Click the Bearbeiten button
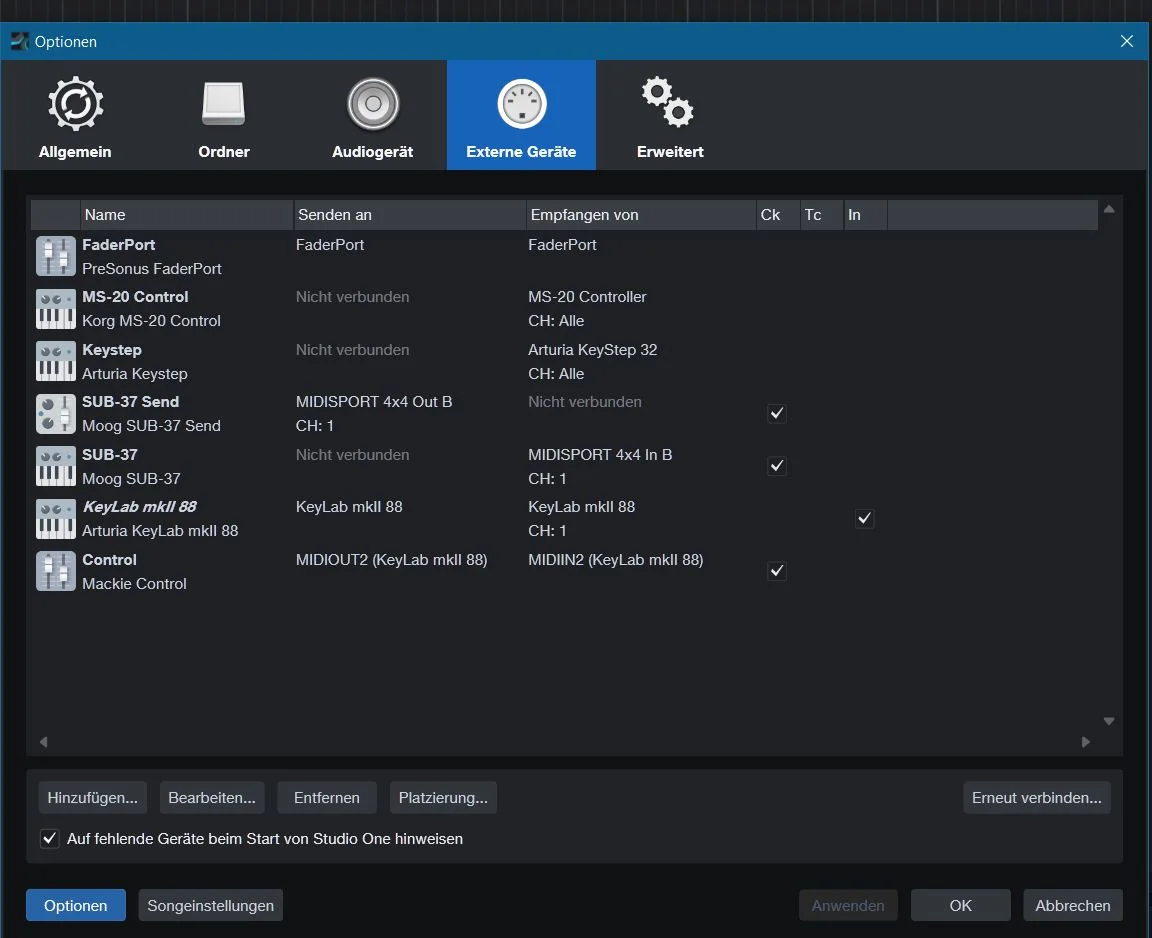This screenshot has height=938, width=1152. coord(212,798)
